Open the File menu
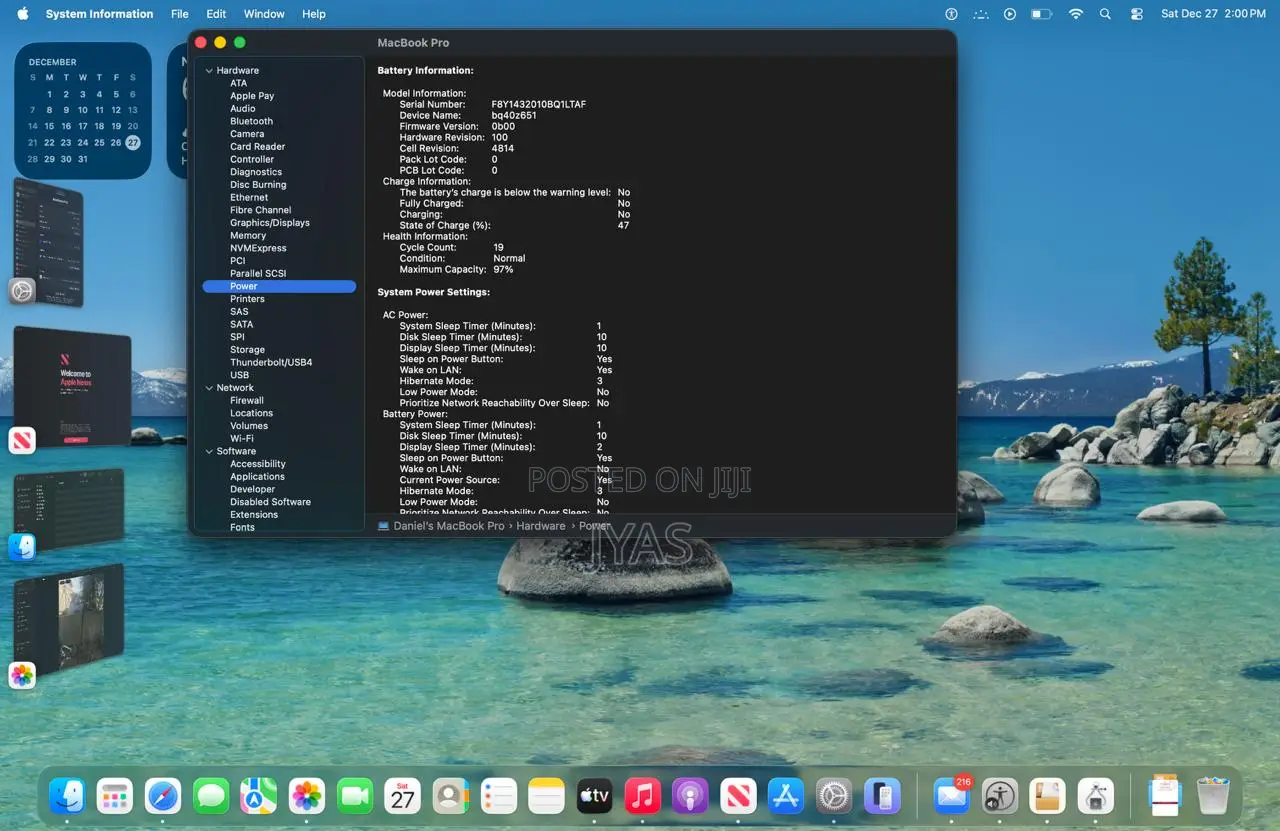 (x=179, y=14)
